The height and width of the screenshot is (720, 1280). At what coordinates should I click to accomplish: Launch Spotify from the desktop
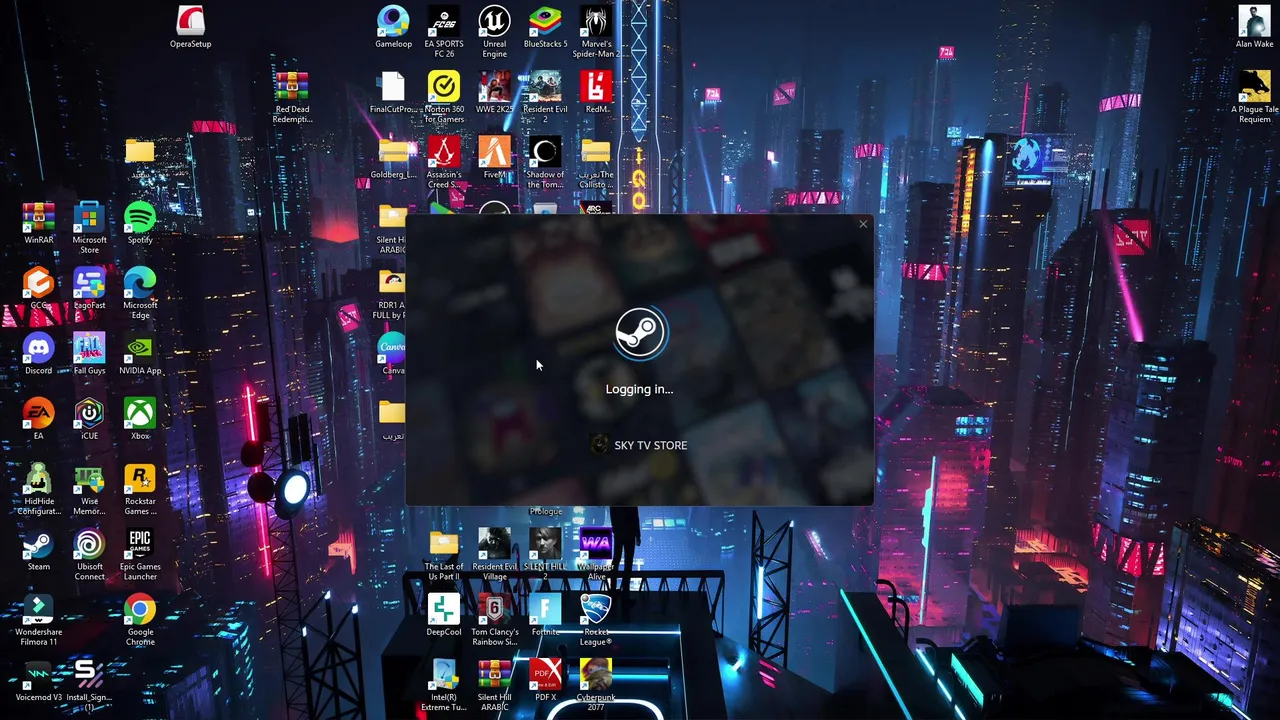coord(140,223)
